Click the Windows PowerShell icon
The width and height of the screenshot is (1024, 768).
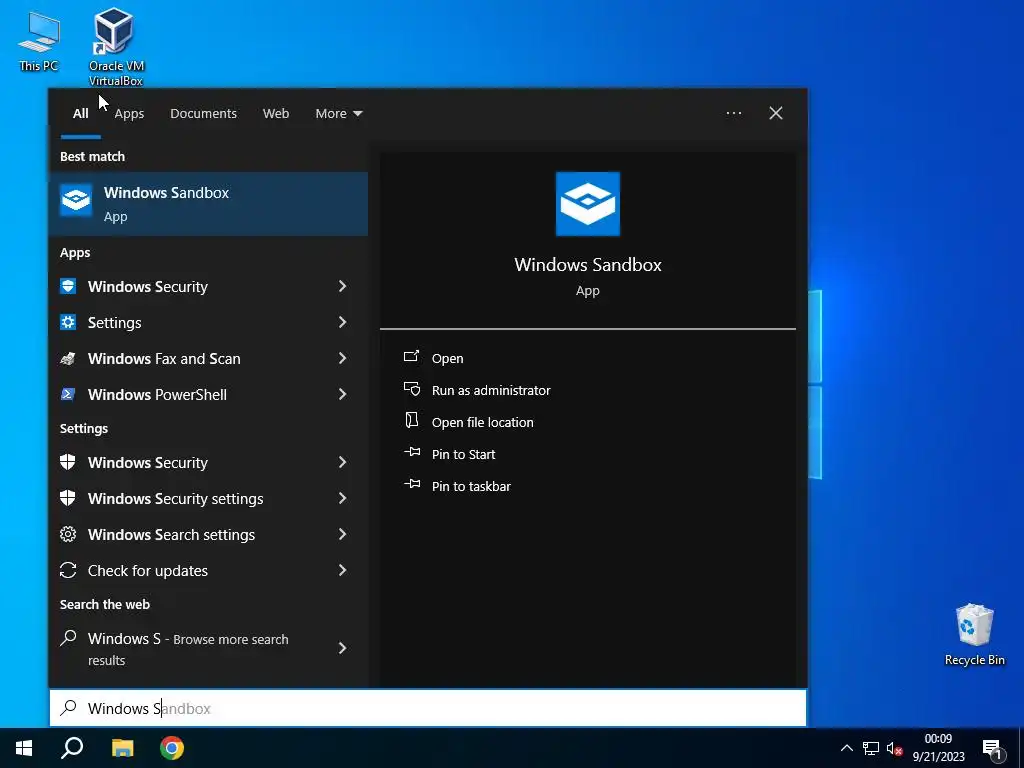pyautogui.click(x=68, y=394)
